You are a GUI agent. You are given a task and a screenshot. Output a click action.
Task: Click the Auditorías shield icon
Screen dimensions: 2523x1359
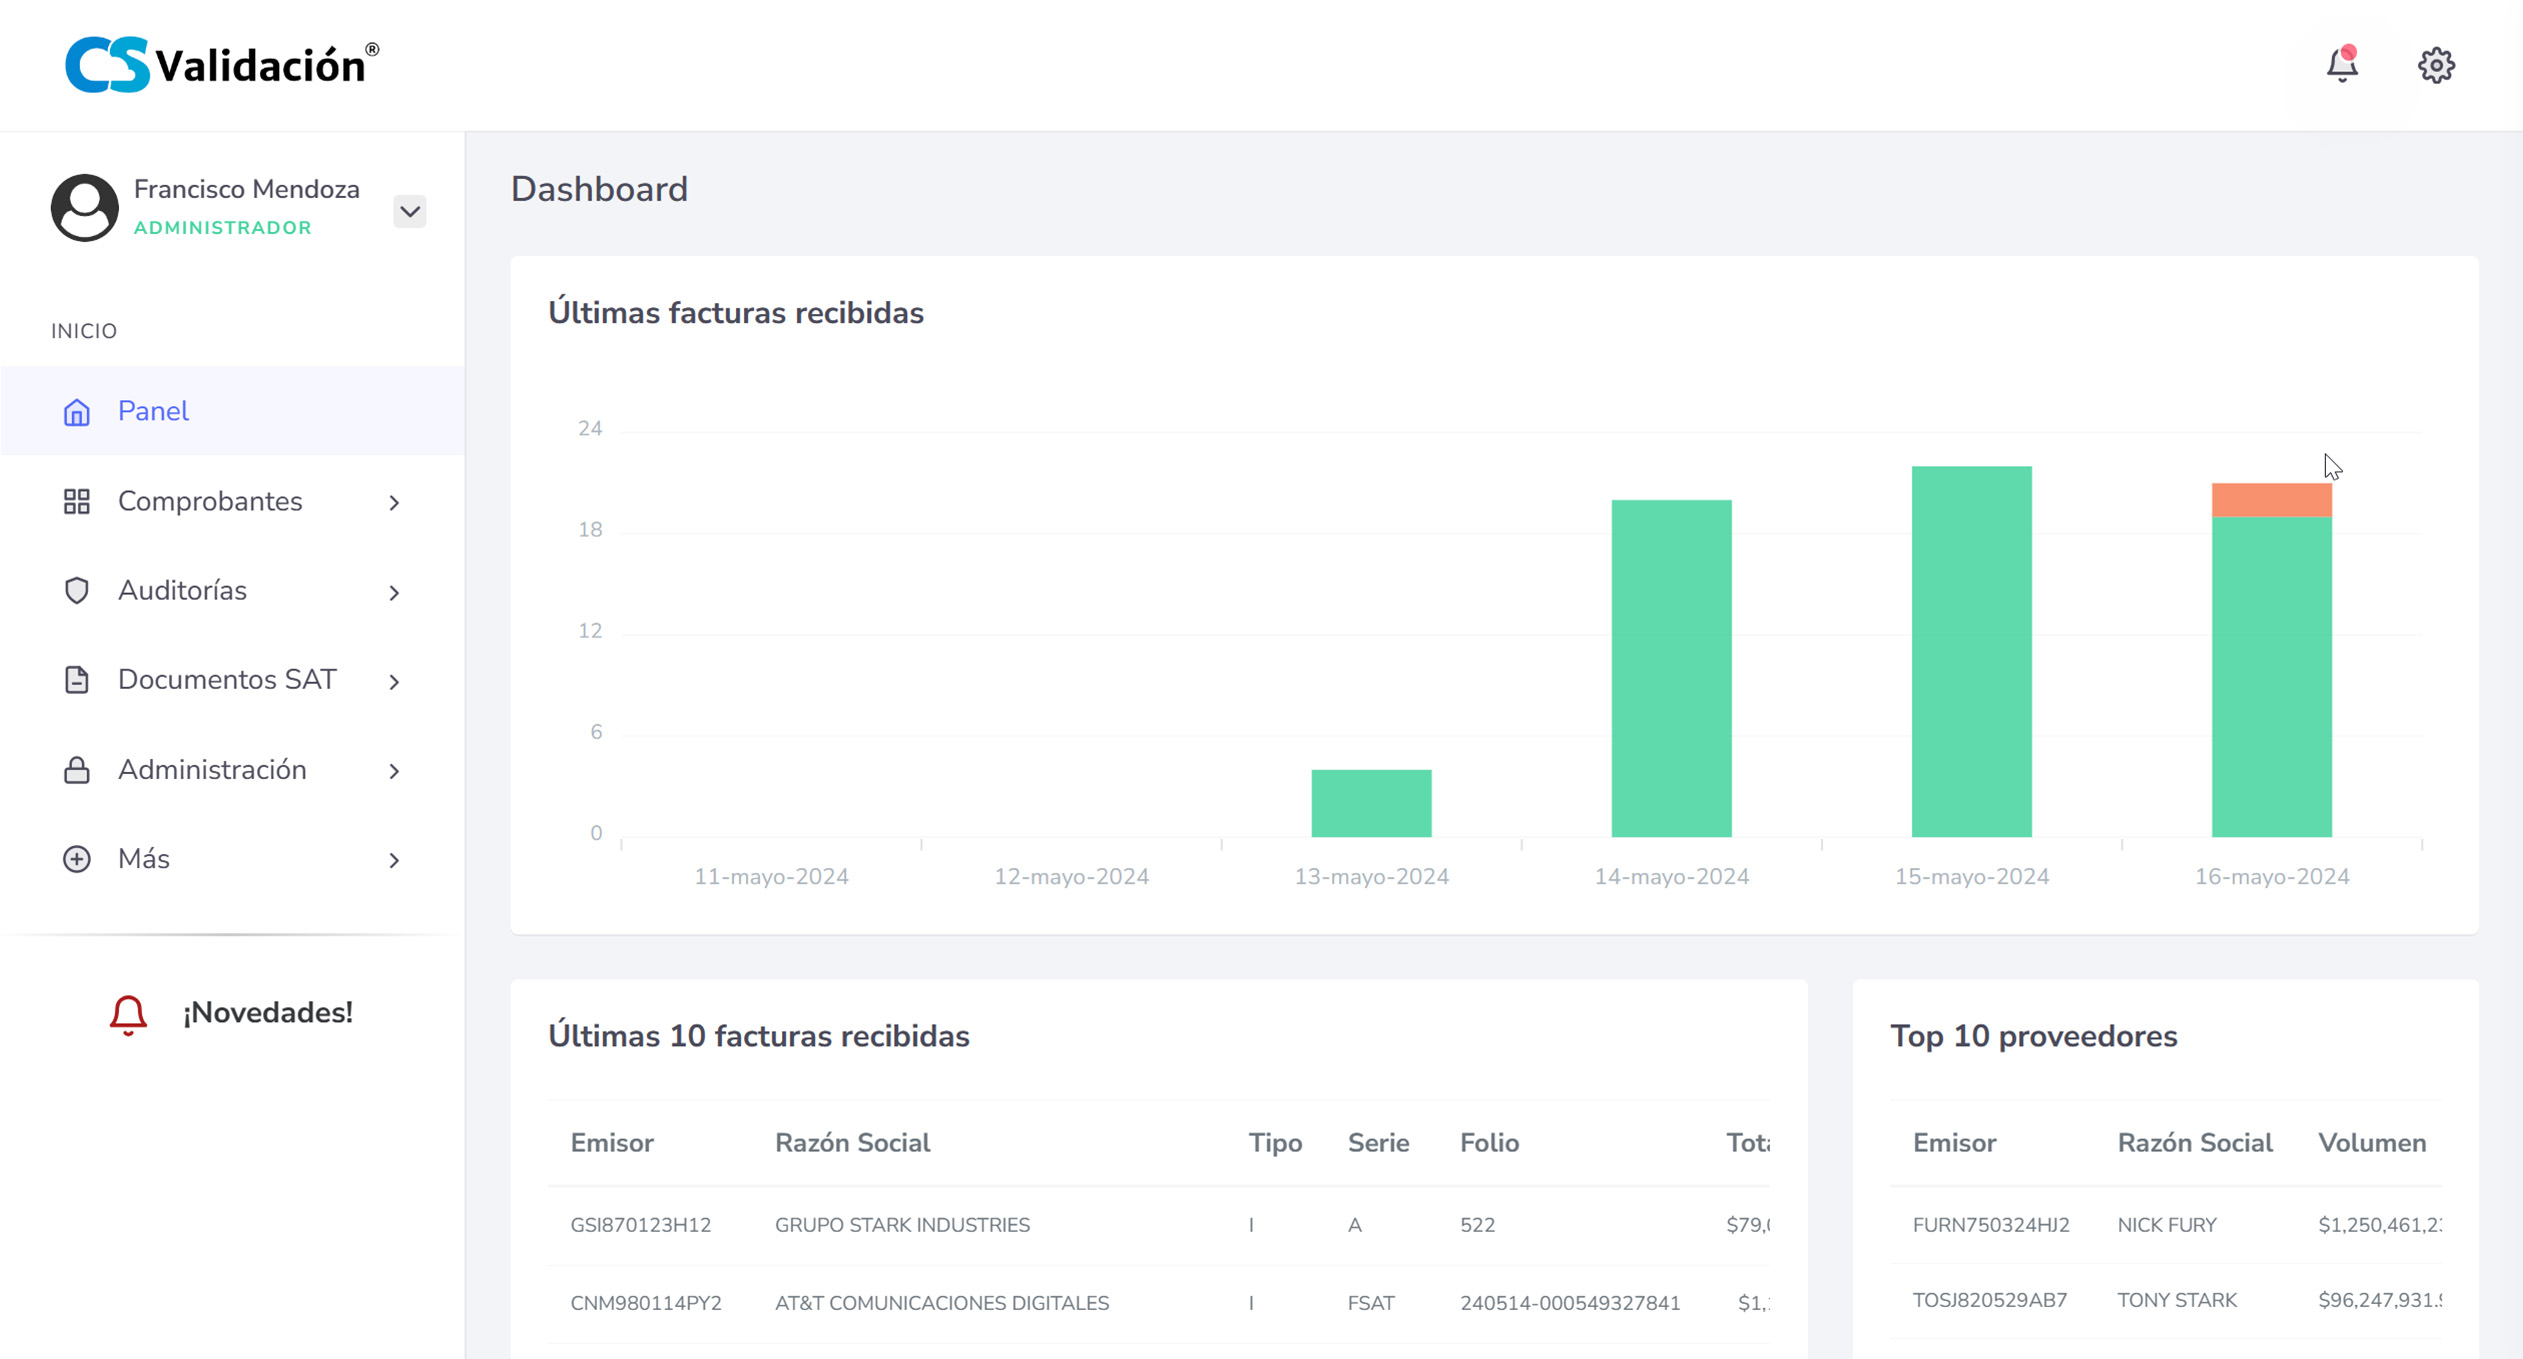[x=77, y=591]
